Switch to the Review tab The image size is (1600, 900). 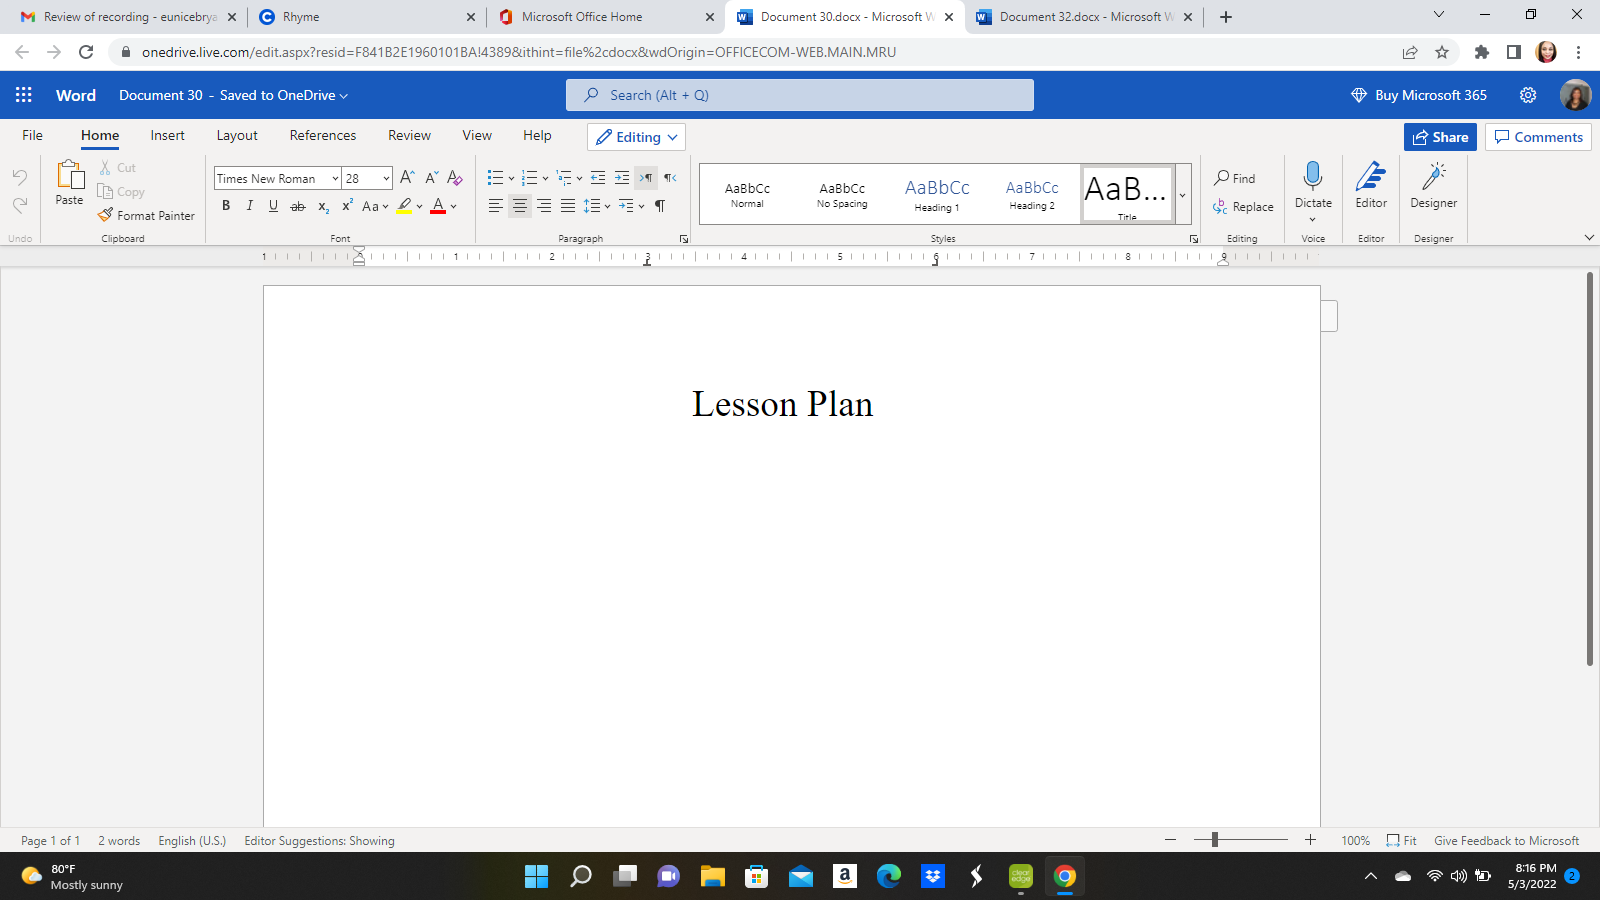409,135
